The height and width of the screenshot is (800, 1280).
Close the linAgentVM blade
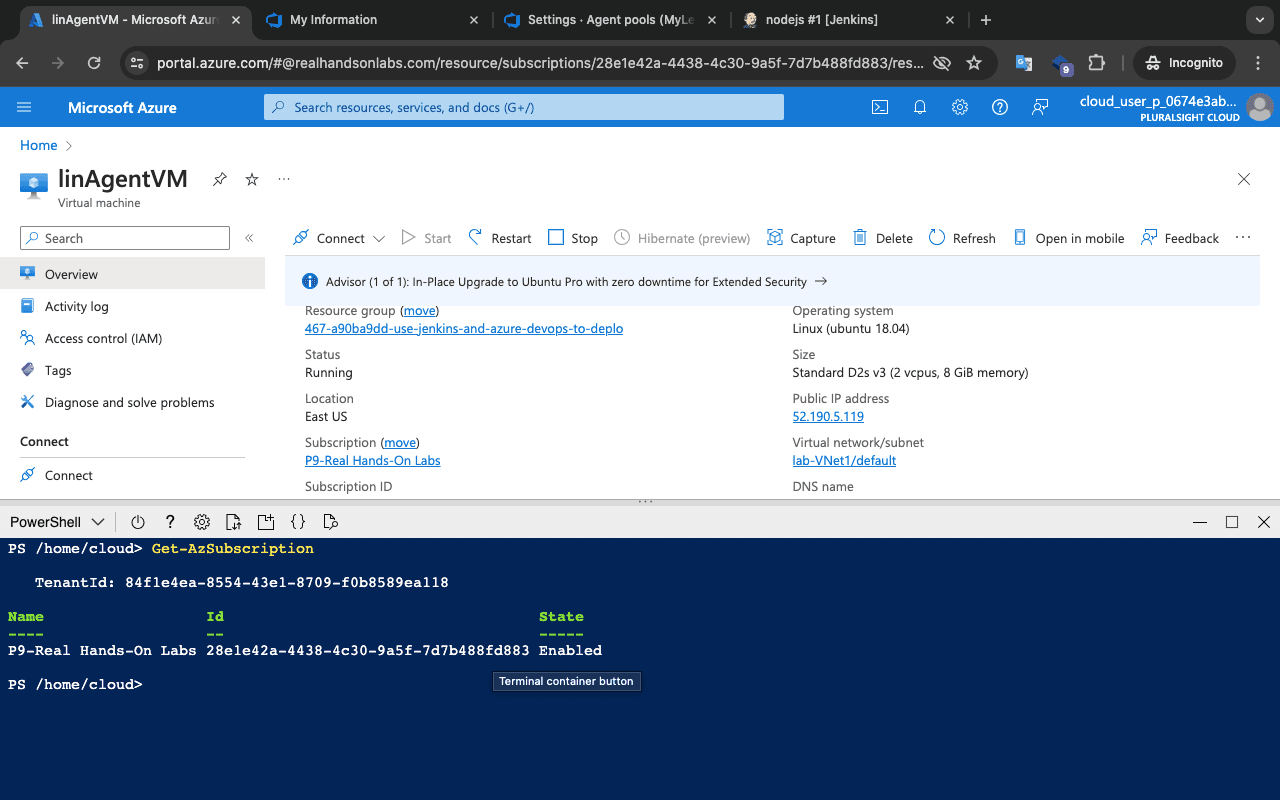[x=1244, y=179]
